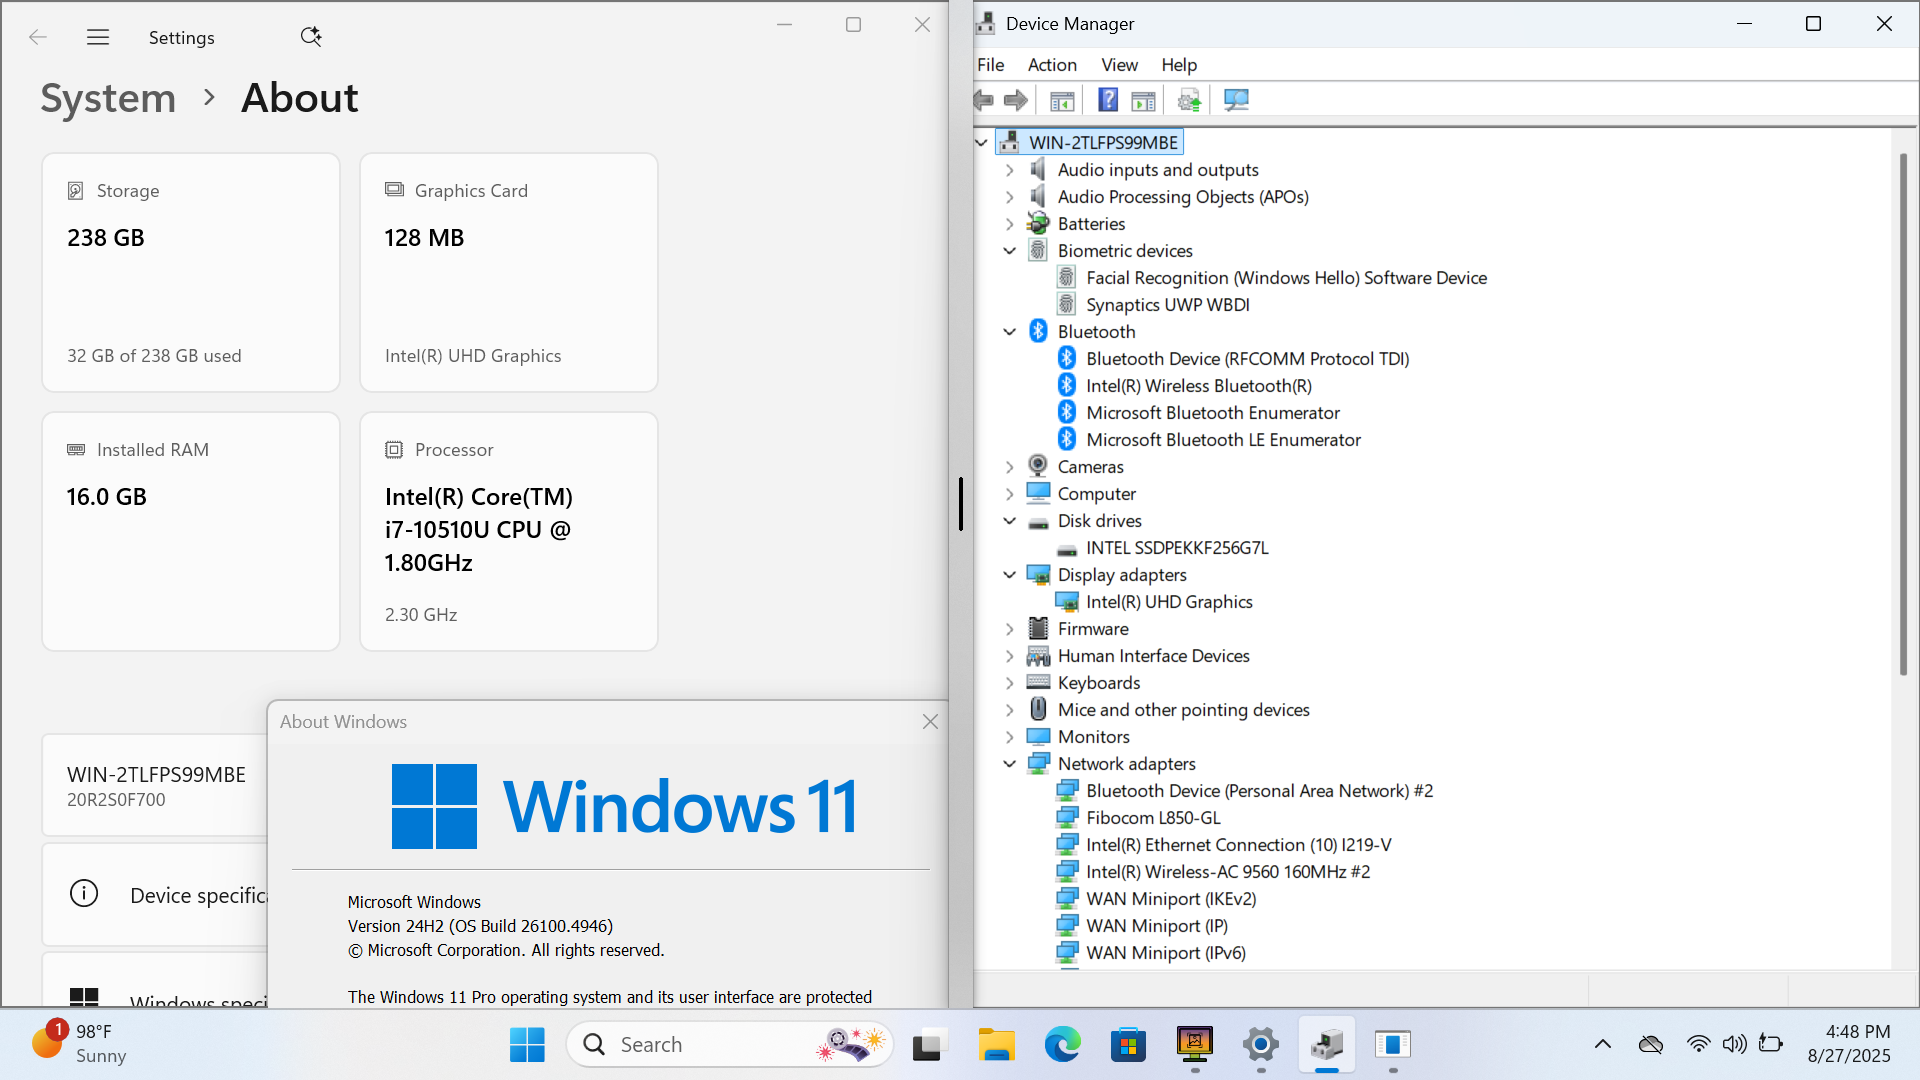
Task: Select Fibocom L850-GL network adapter
Action: click(1153, 818)
